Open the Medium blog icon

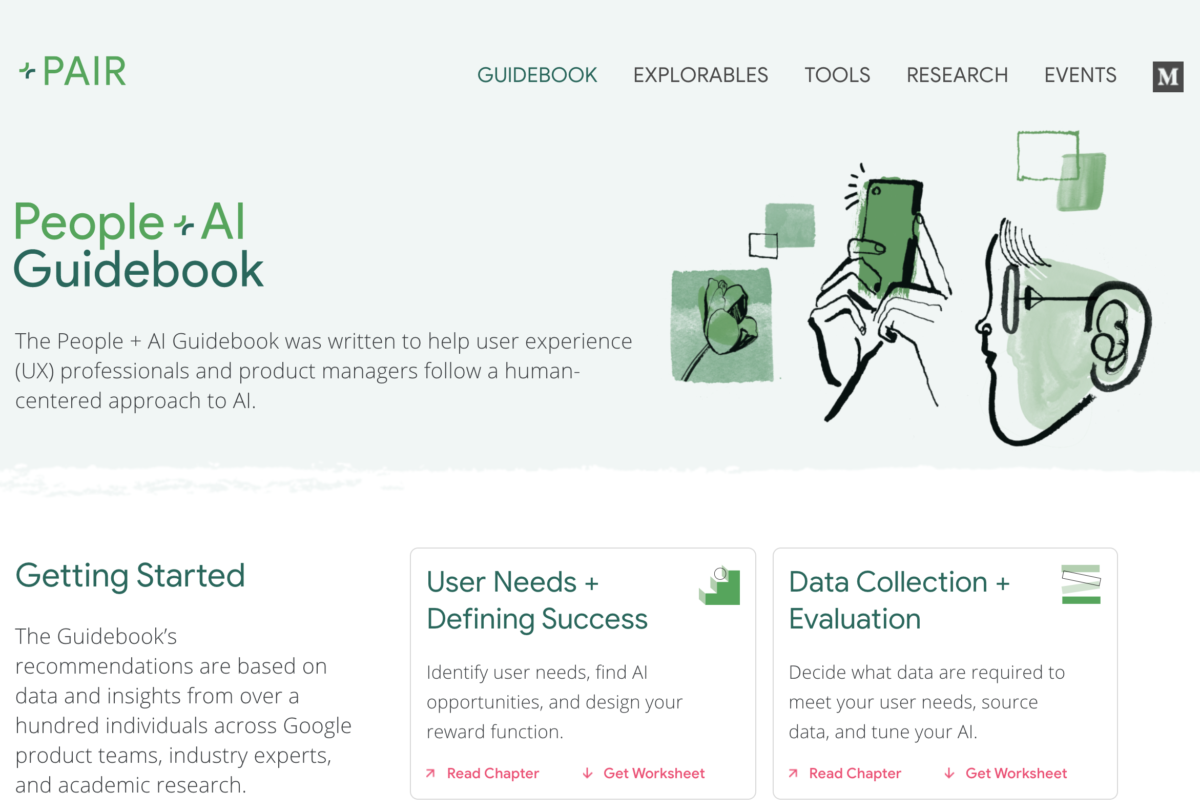click(1168, 76)
